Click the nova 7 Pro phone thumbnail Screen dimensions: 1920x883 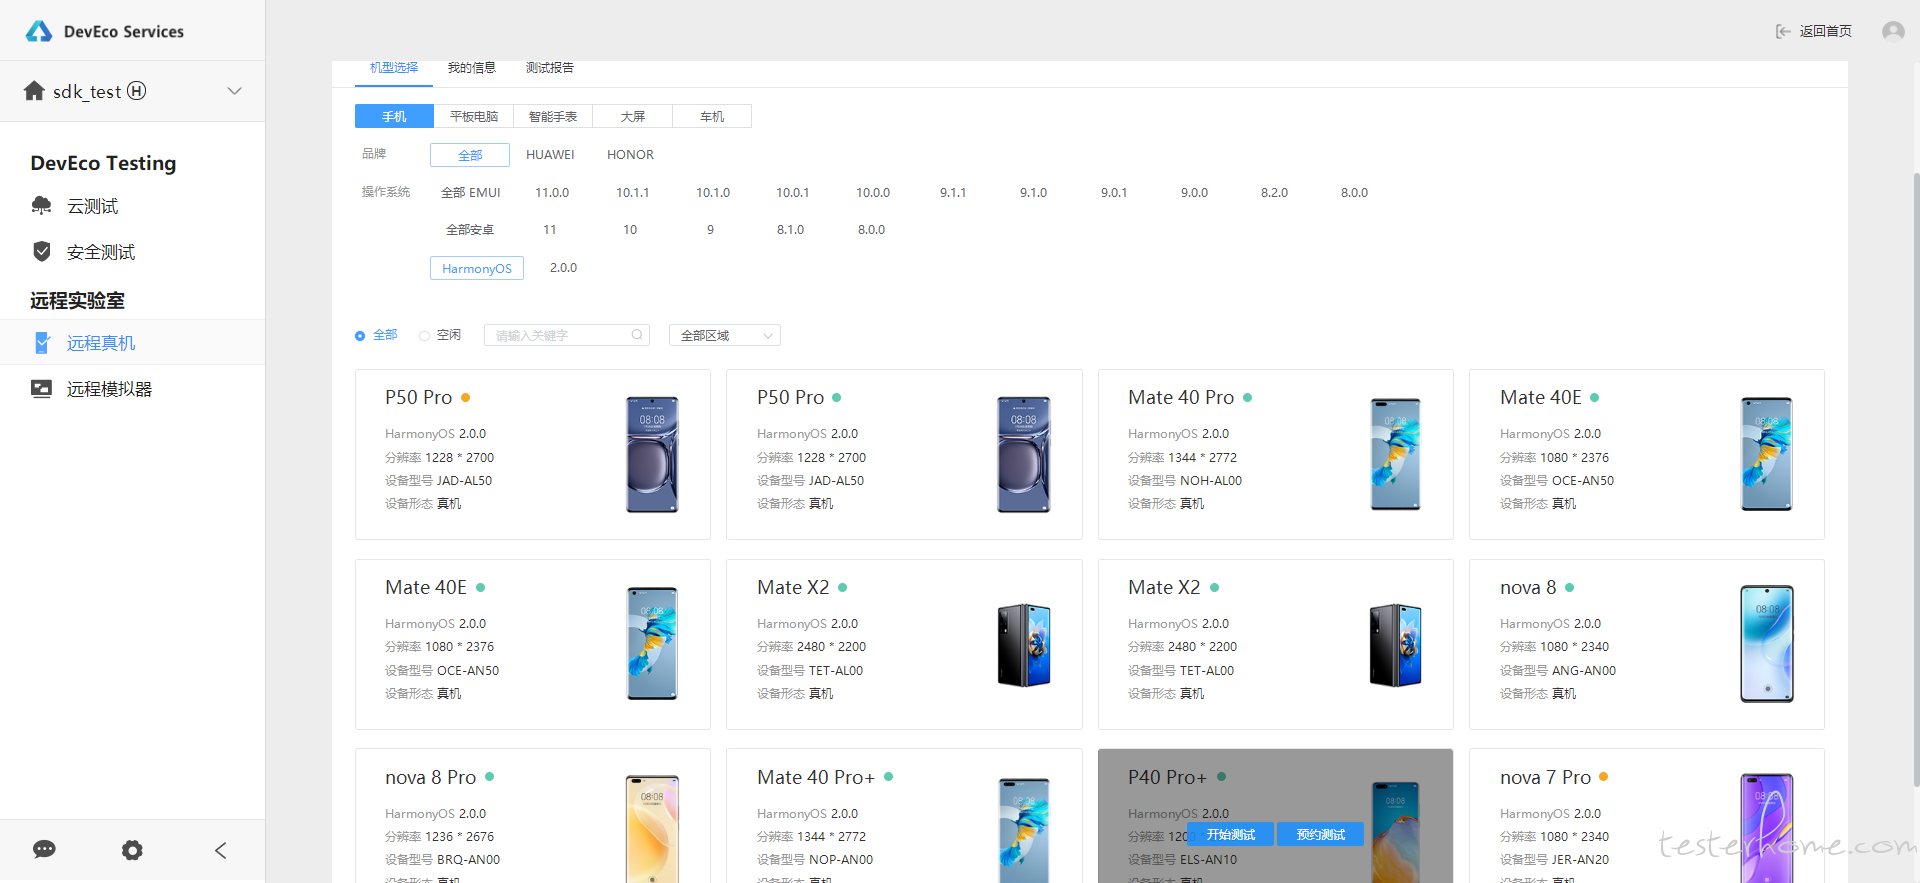click(x=1767, y=828)
